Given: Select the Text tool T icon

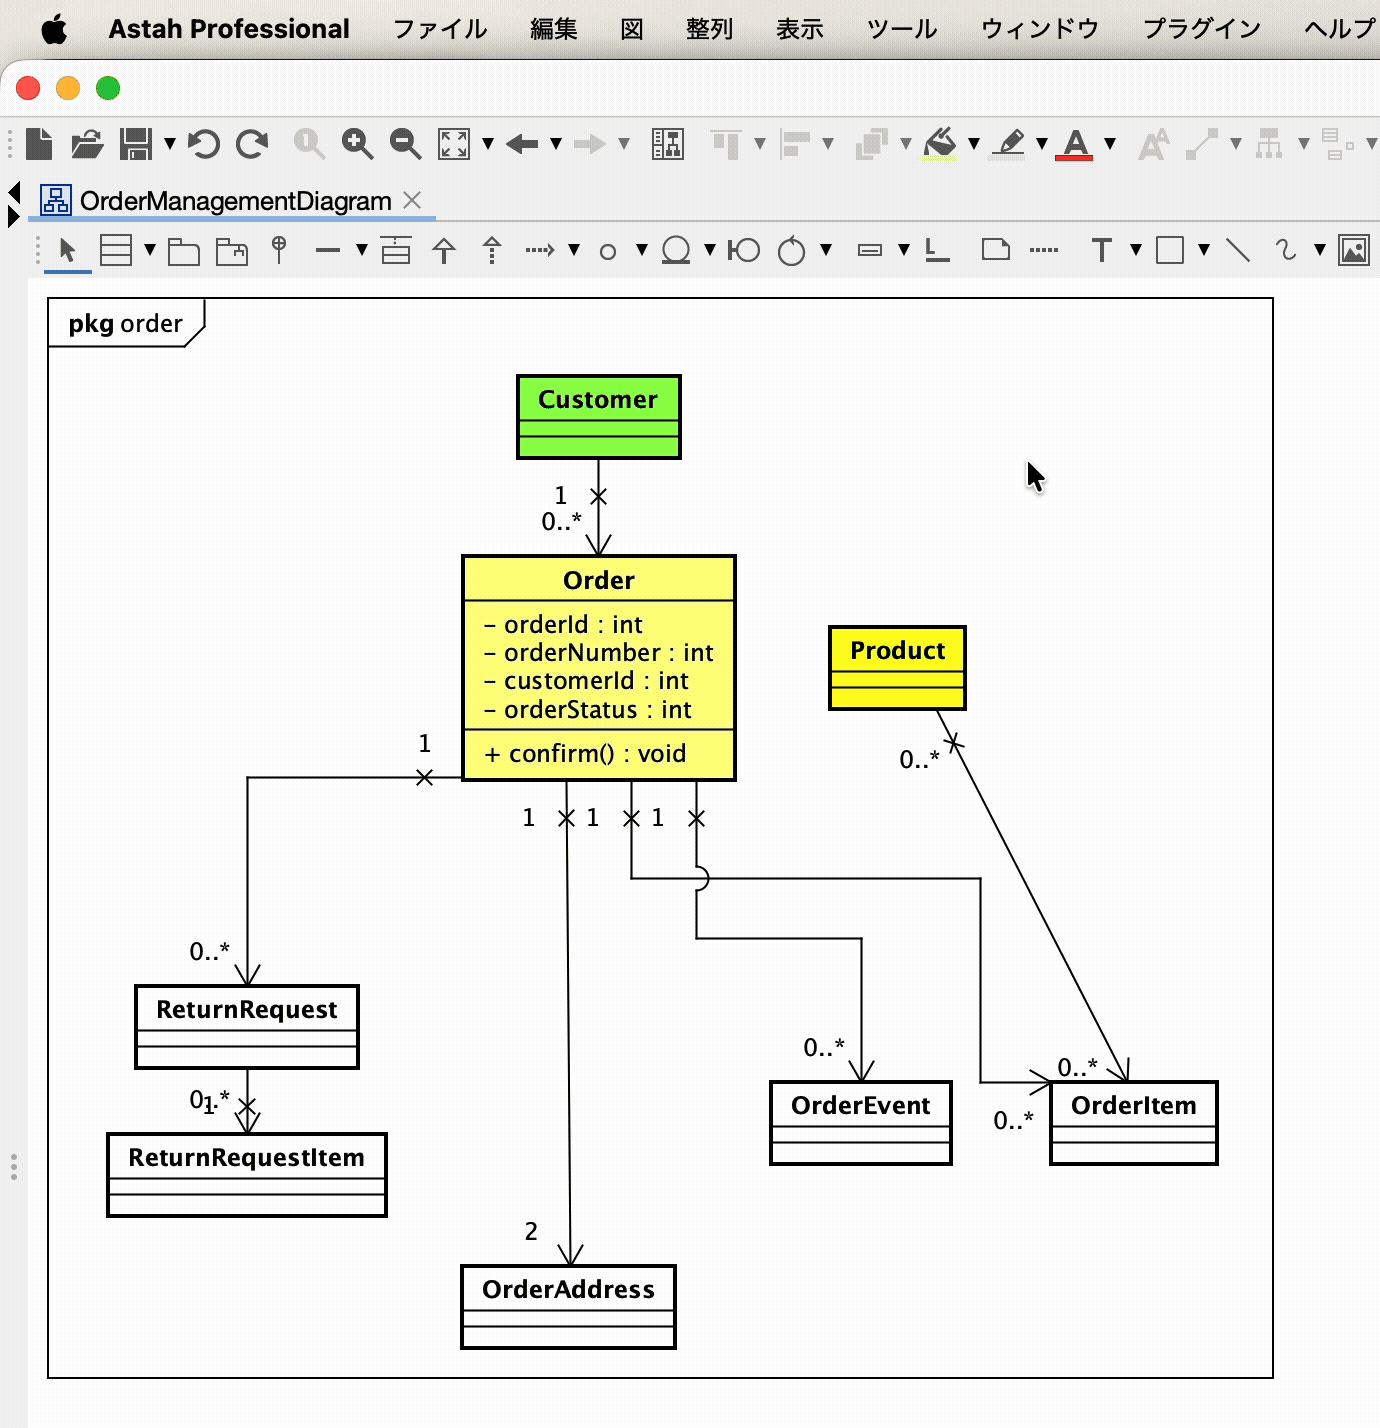Looking at the screenshot, I should [x=1102, y=250].
